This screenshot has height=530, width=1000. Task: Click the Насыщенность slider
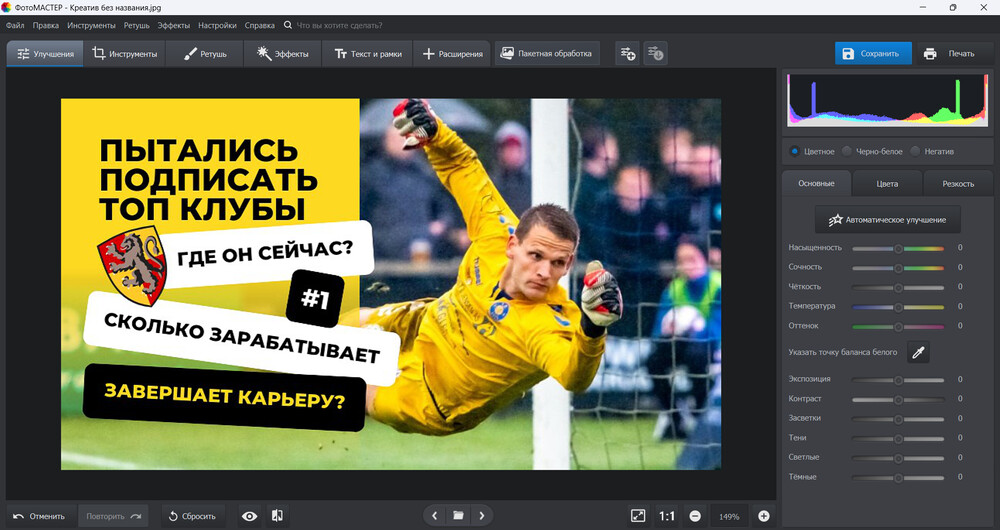click(x=898, y=248)
